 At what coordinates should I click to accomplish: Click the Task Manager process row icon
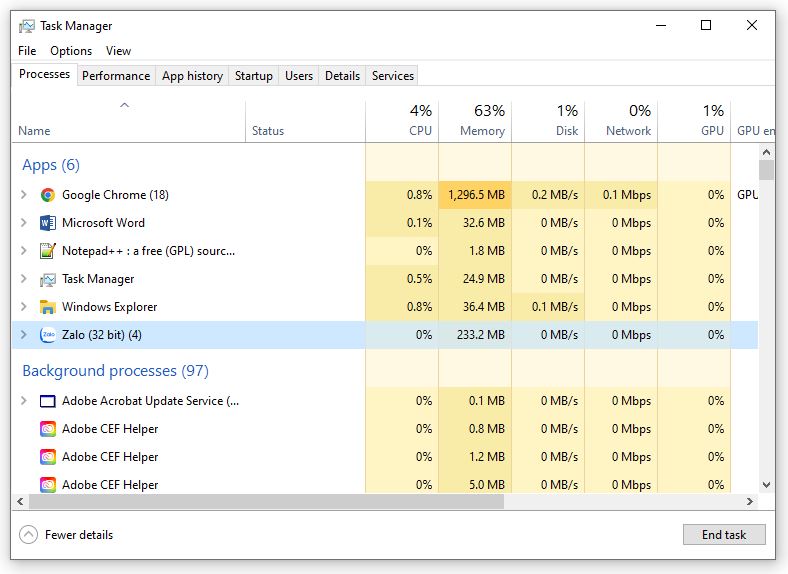pos(47,279)
